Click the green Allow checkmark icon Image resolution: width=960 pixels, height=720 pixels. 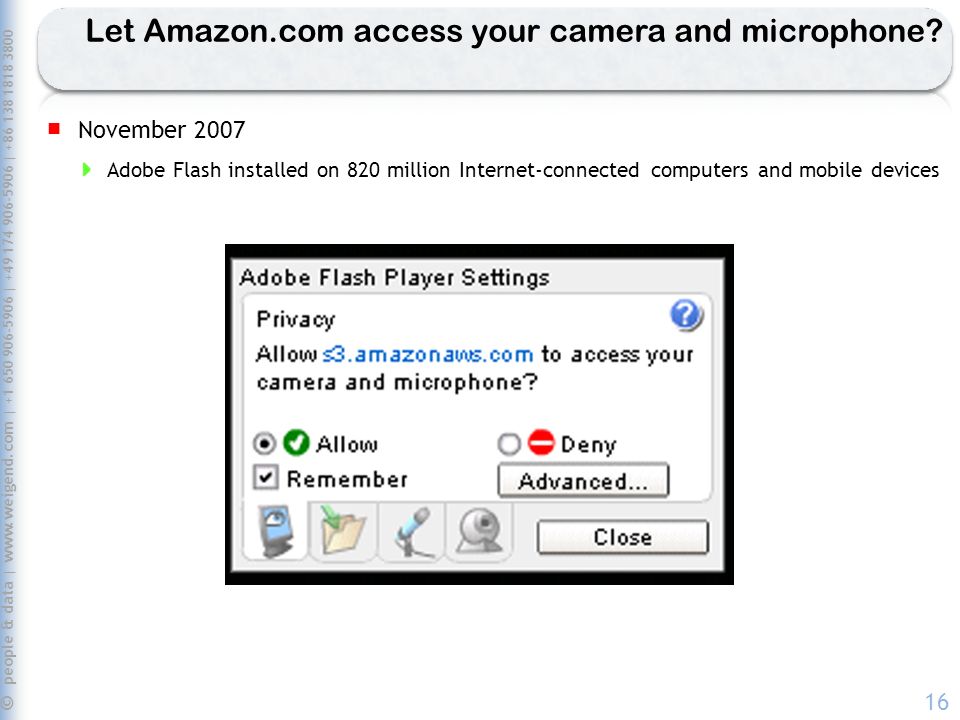coord(296,443)
